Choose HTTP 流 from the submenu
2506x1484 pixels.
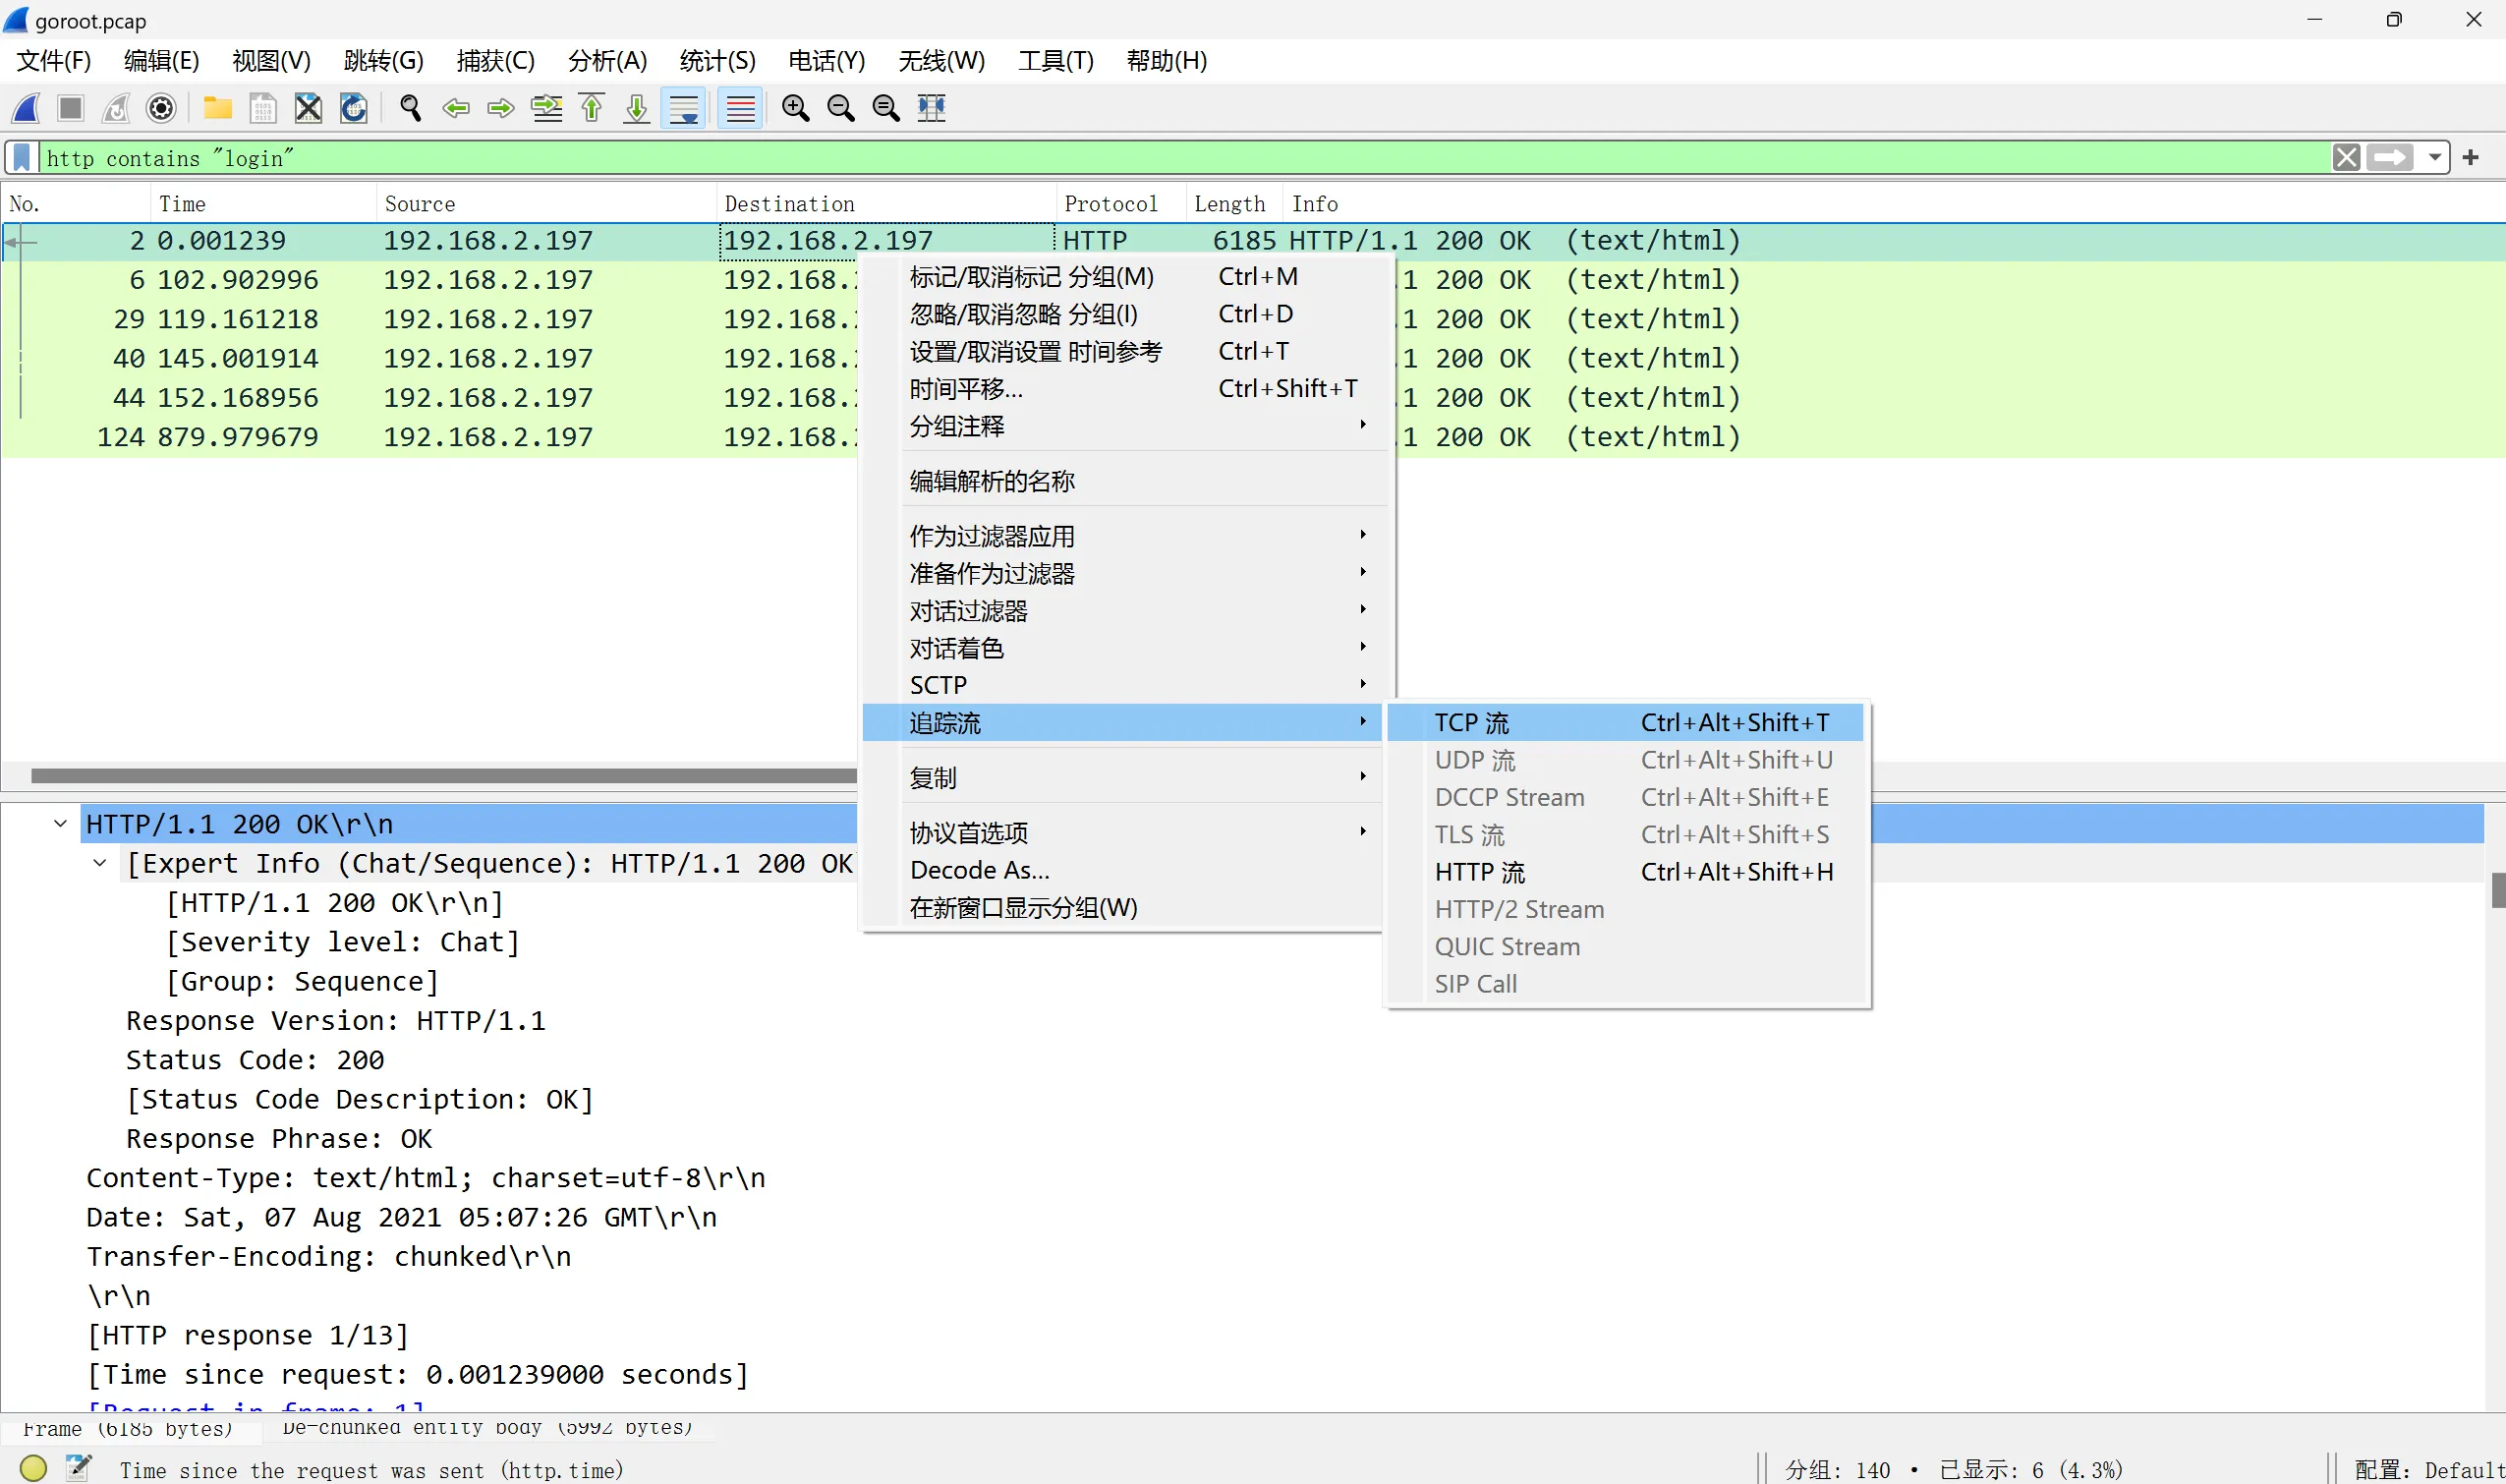pyautogui.click(x=1479, y=872)
